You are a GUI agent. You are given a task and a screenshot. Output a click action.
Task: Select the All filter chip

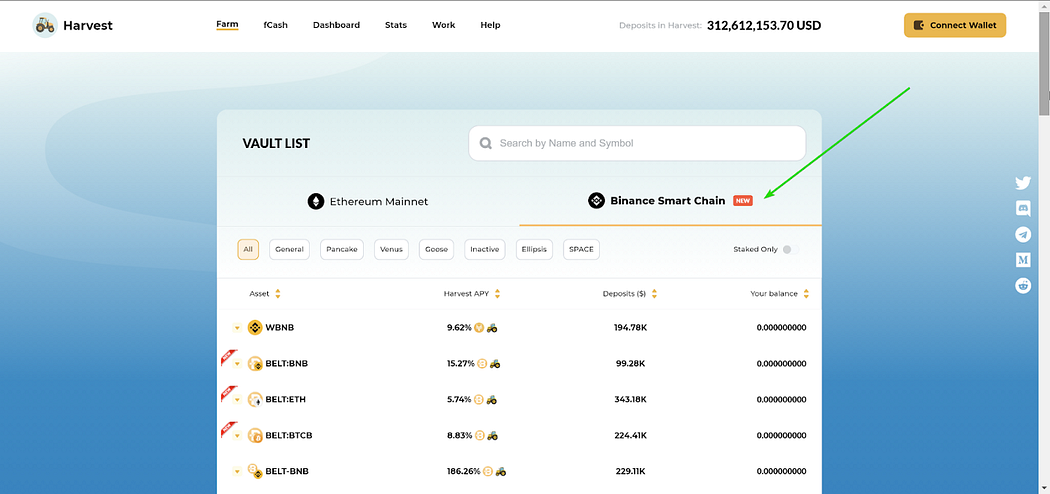point(248,249)
